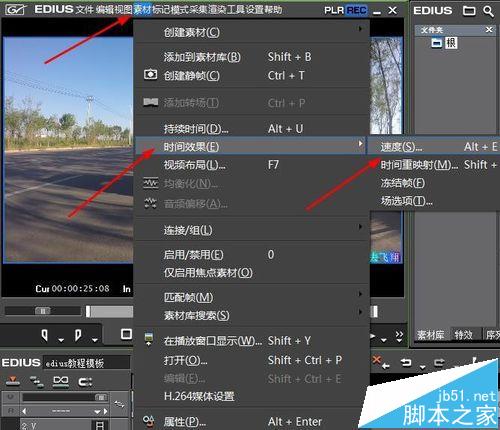Choose 持续时间(D)... menu entry
This screenshot has height=430, width=500.
[x=252, y=128]
